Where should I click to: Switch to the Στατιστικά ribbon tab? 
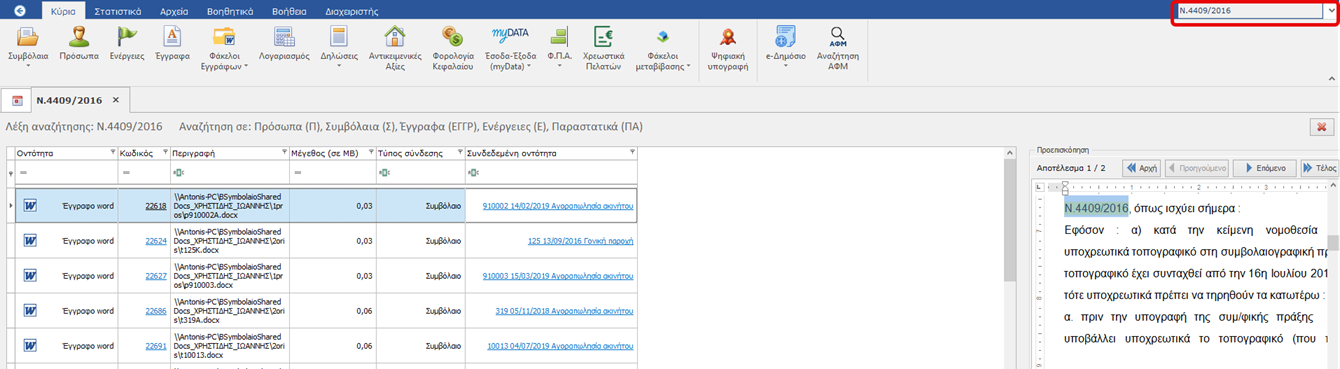117,11
